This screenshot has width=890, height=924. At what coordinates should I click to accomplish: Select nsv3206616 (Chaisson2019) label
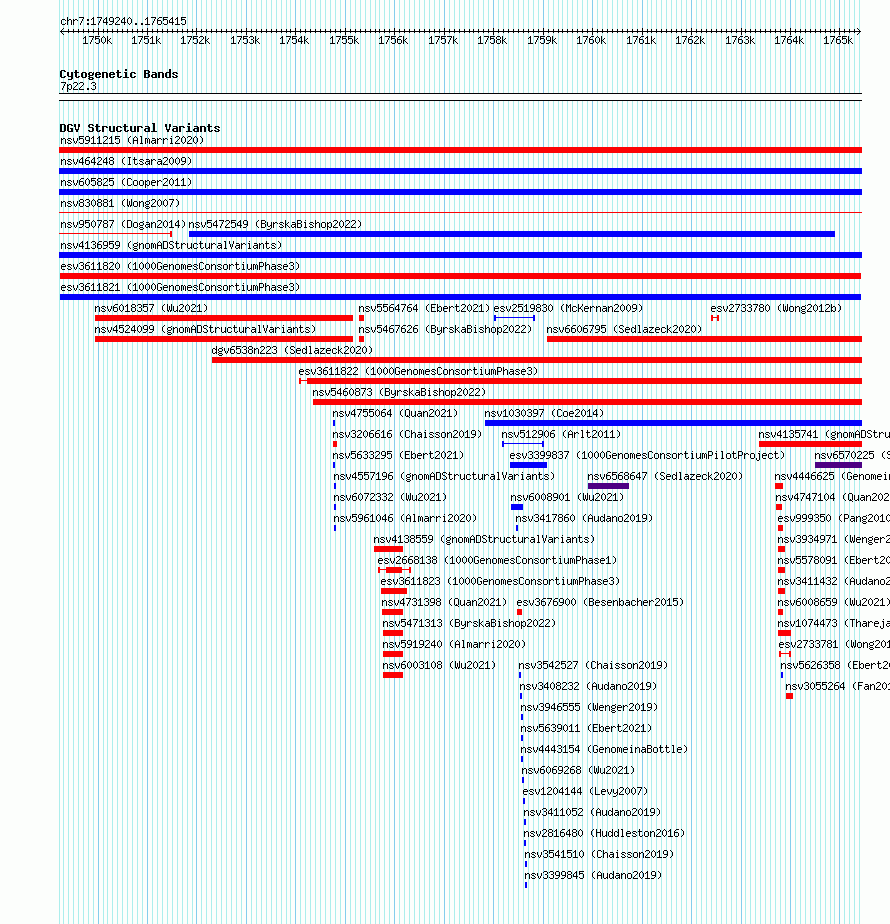coord(407,434)
